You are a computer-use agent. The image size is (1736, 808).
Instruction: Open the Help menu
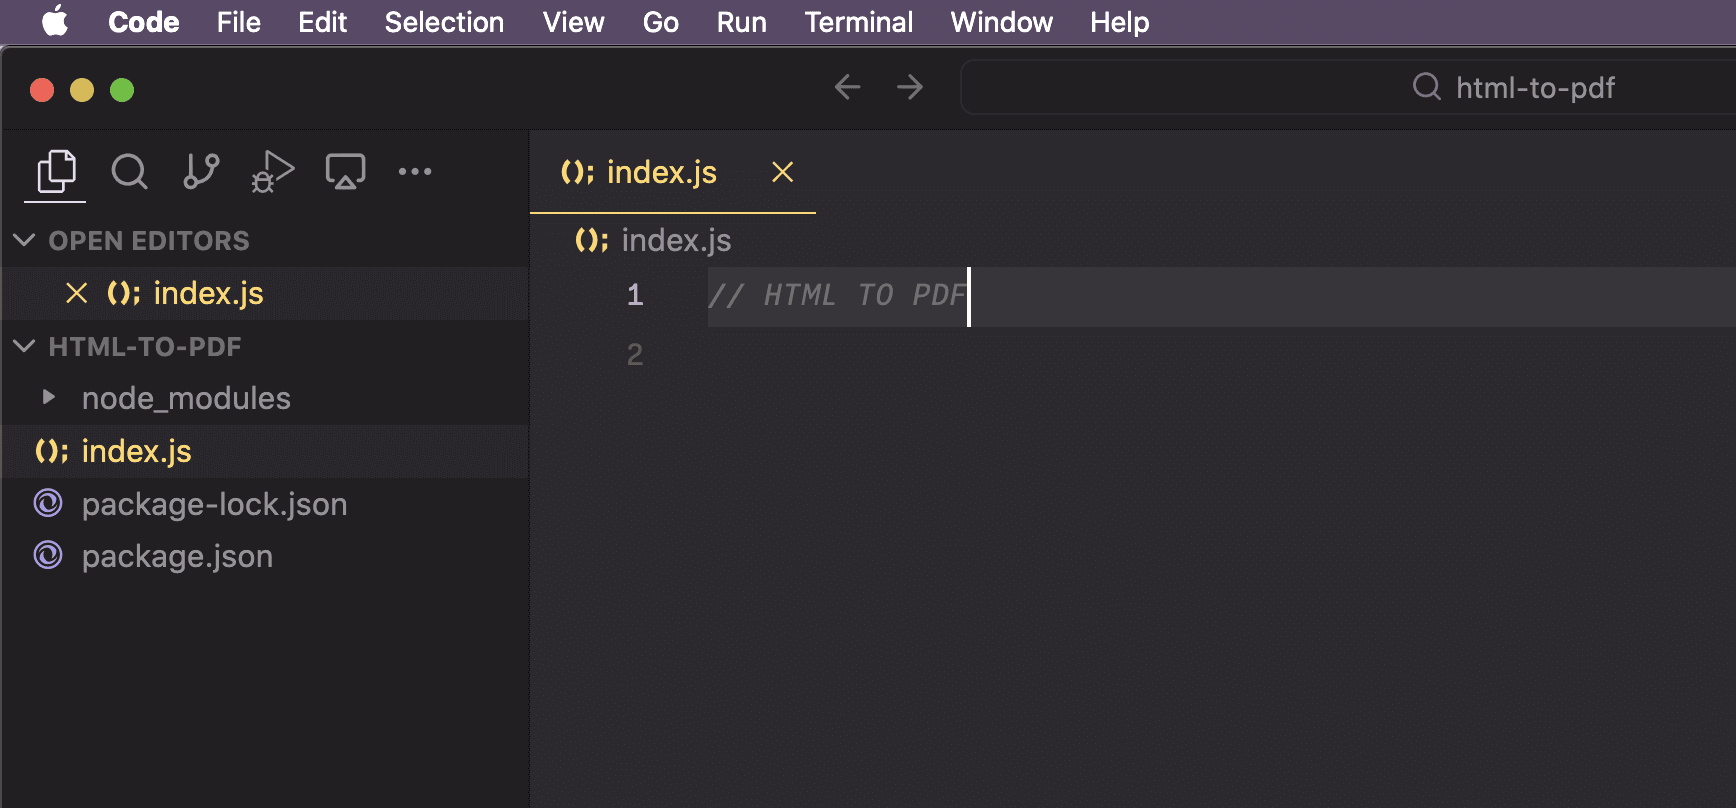coord(1120,22)
